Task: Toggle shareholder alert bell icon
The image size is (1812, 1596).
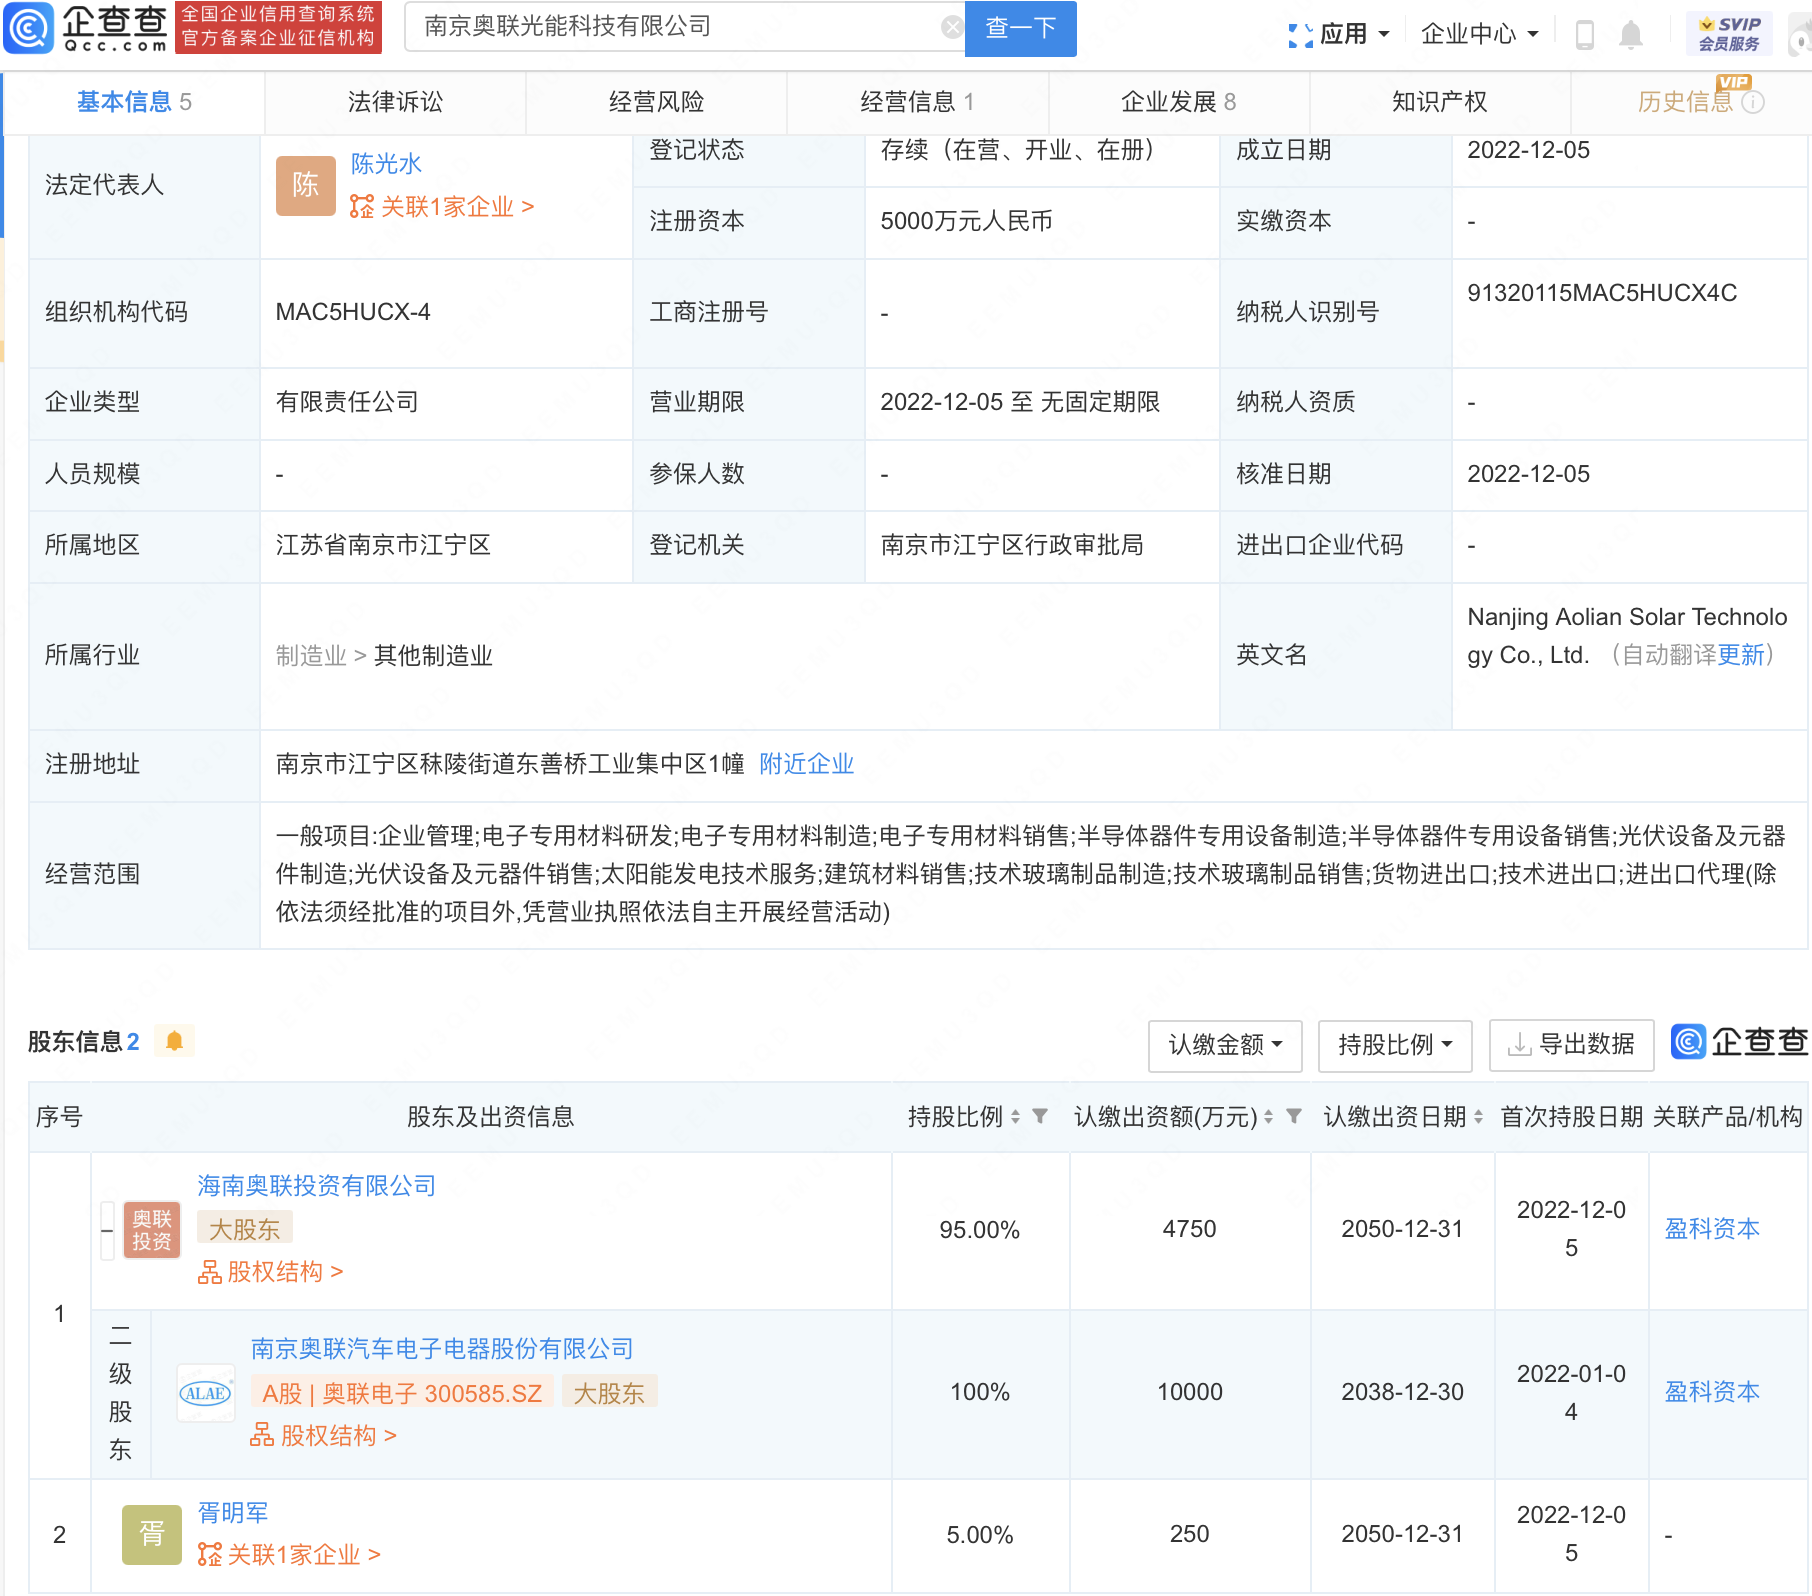Action: [x=174, y=1041]
